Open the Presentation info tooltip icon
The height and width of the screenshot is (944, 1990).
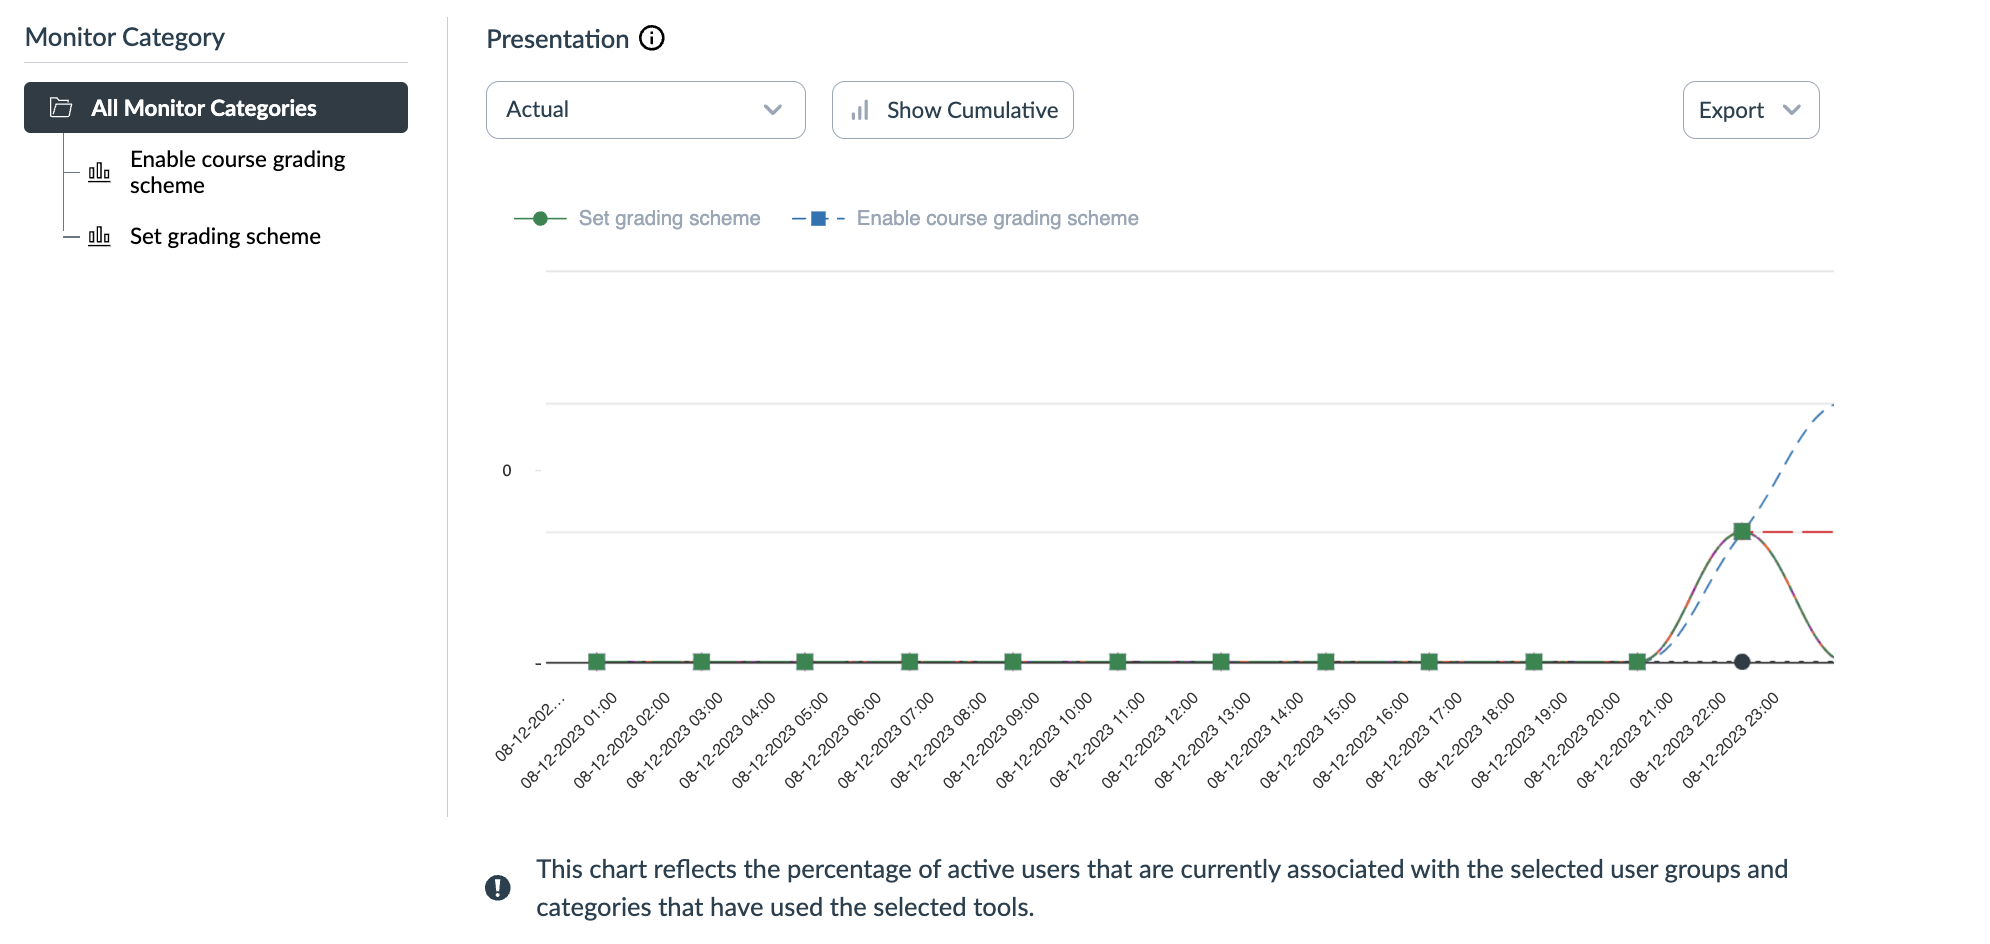pos(652,38)
